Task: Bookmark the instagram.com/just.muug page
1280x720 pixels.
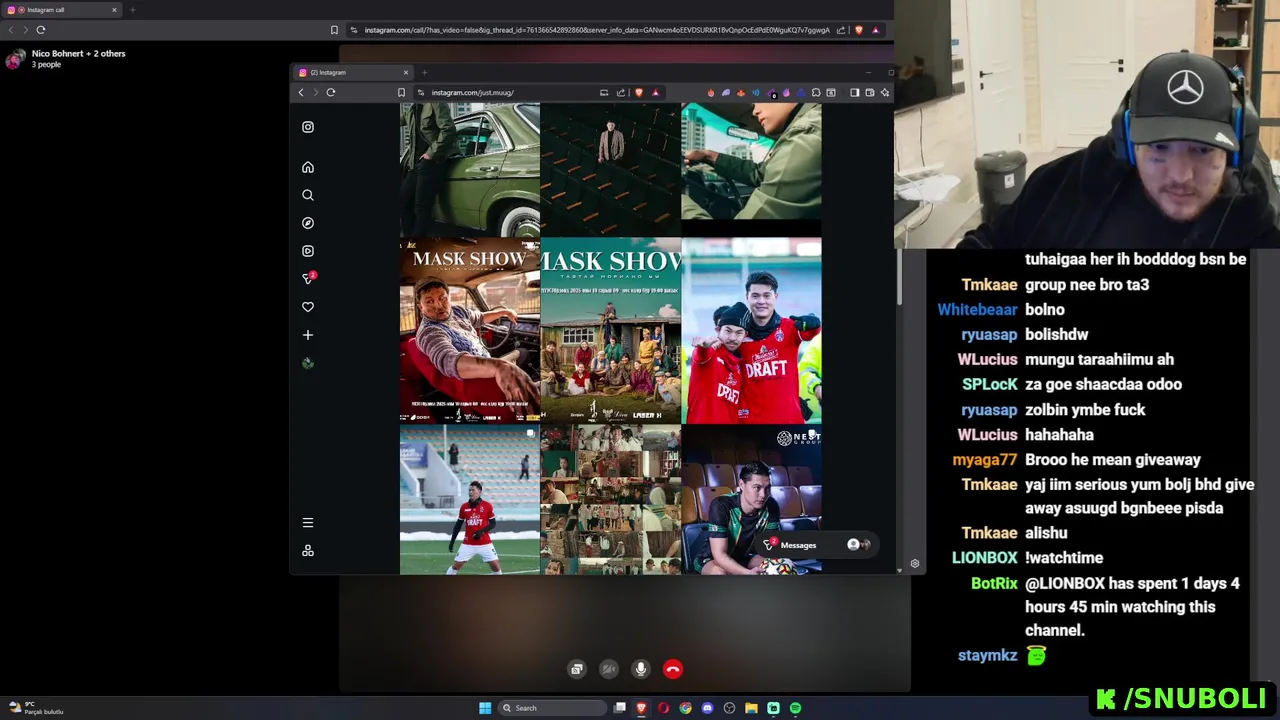Action: coord(401,92)
